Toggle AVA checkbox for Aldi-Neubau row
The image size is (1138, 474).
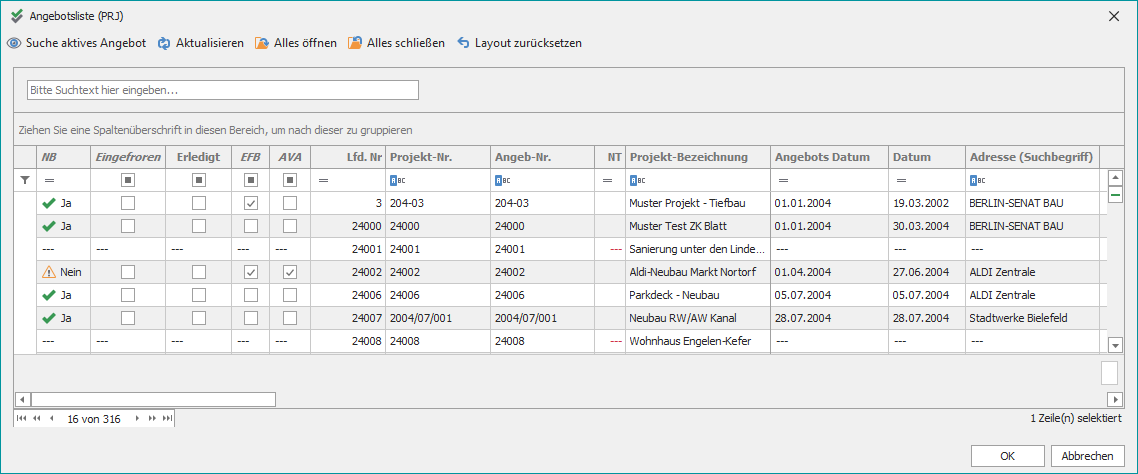(x=290, y=272)
